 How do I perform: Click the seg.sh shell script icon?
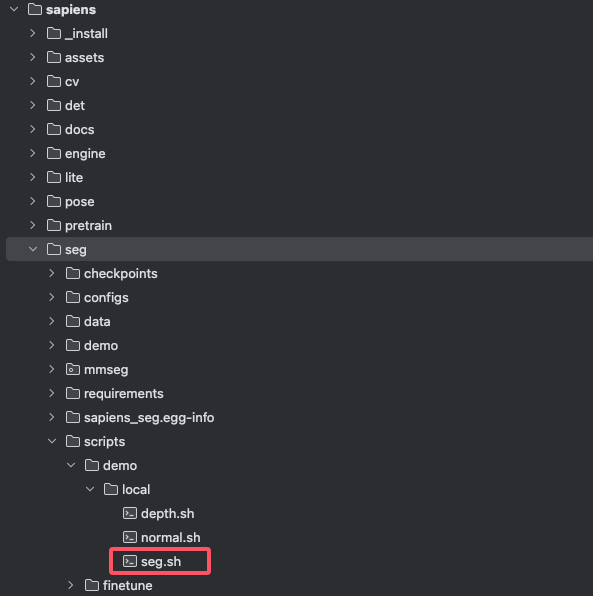[130, 561]
